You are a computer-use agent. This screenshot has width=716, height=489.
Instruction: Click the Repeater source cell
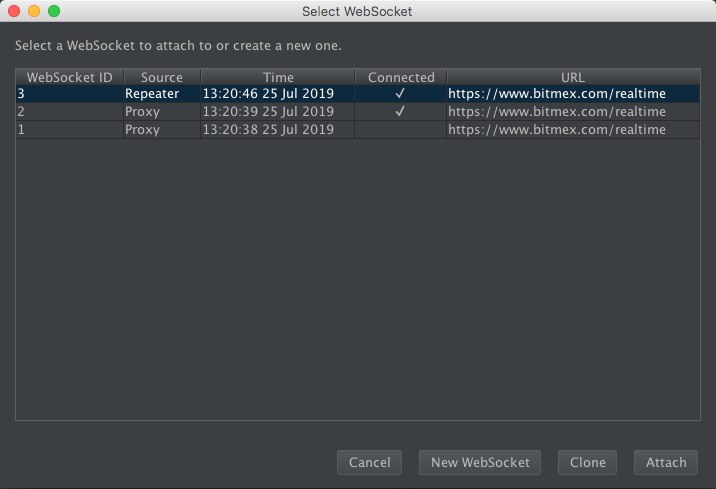[x=162, y=94]
